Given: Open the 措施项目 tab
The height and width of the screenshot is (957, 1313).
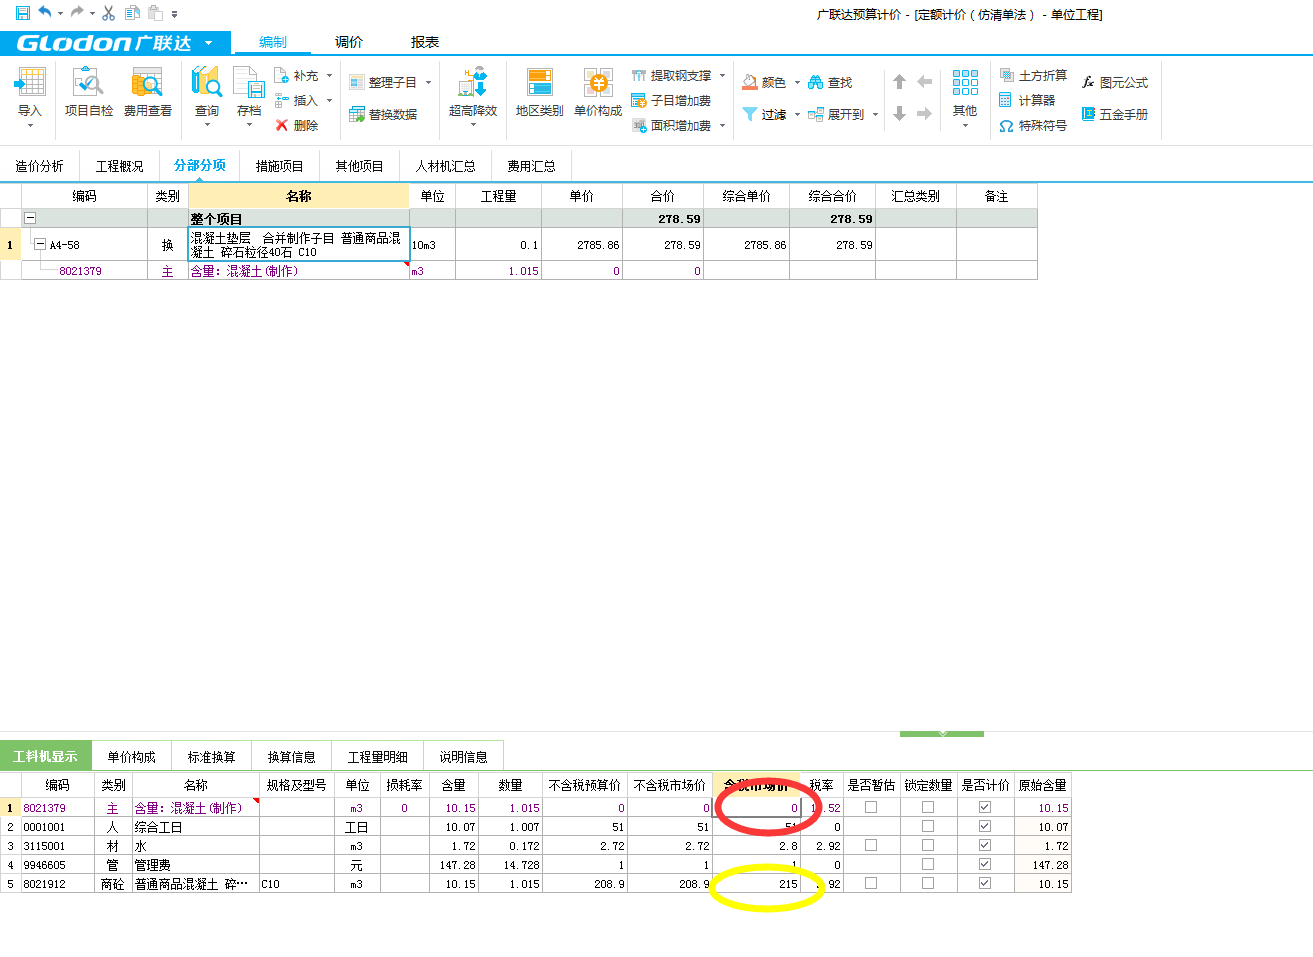Looking at the screenshot, I should click(279, 166).
